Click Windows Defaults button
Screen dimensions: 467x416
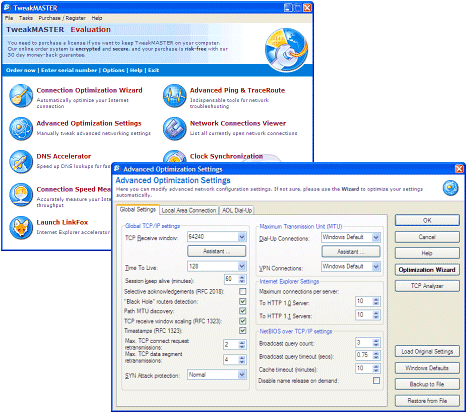click(427, 368)
